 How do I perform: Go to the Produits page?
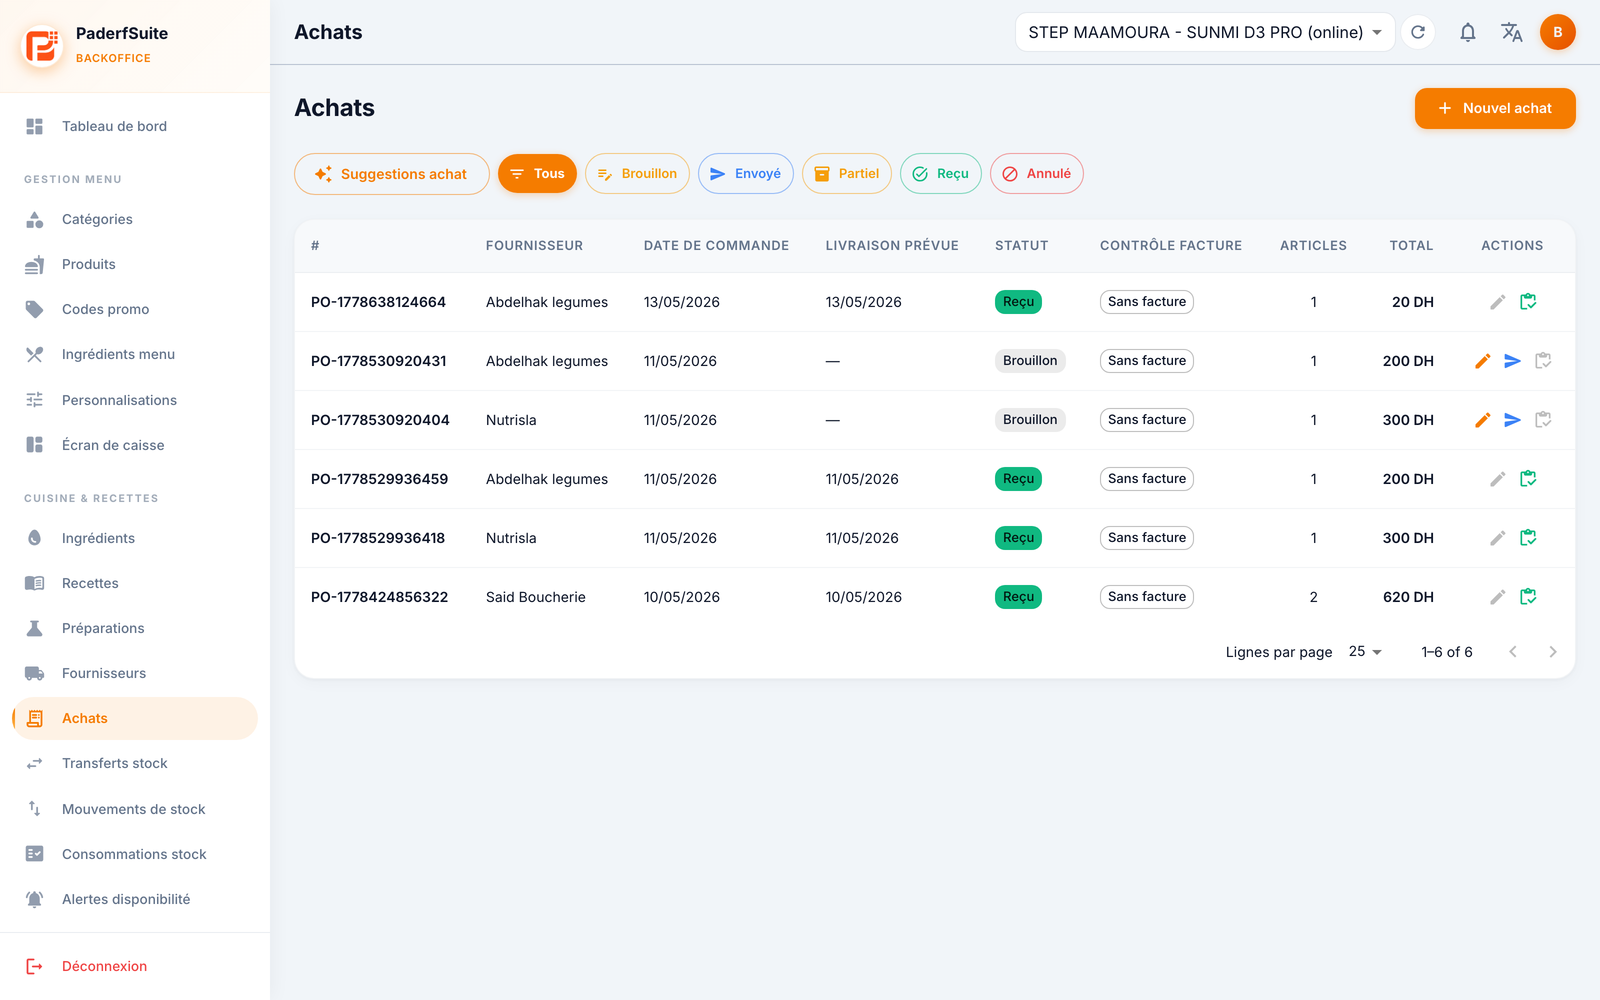click(135, 264)
